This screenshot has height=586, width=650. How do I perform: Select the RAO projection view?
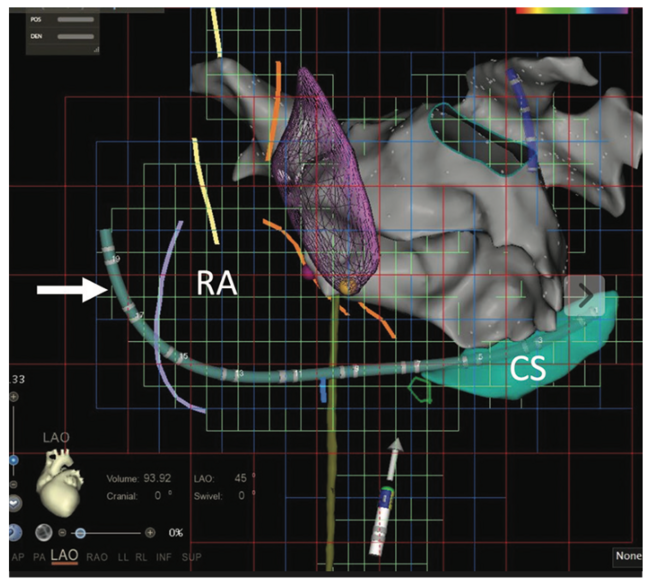[x=98, y=556]
